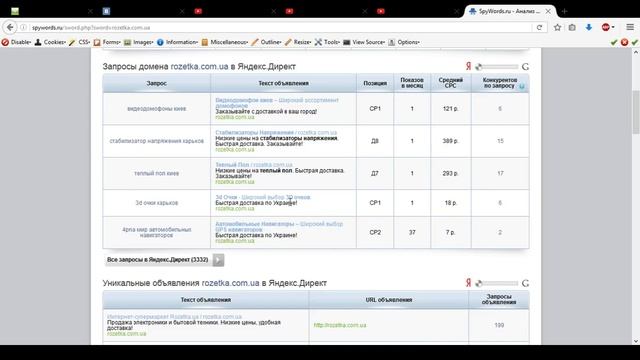
Task: Click the Показов в месяц column header
Action: tap(412, 83)
